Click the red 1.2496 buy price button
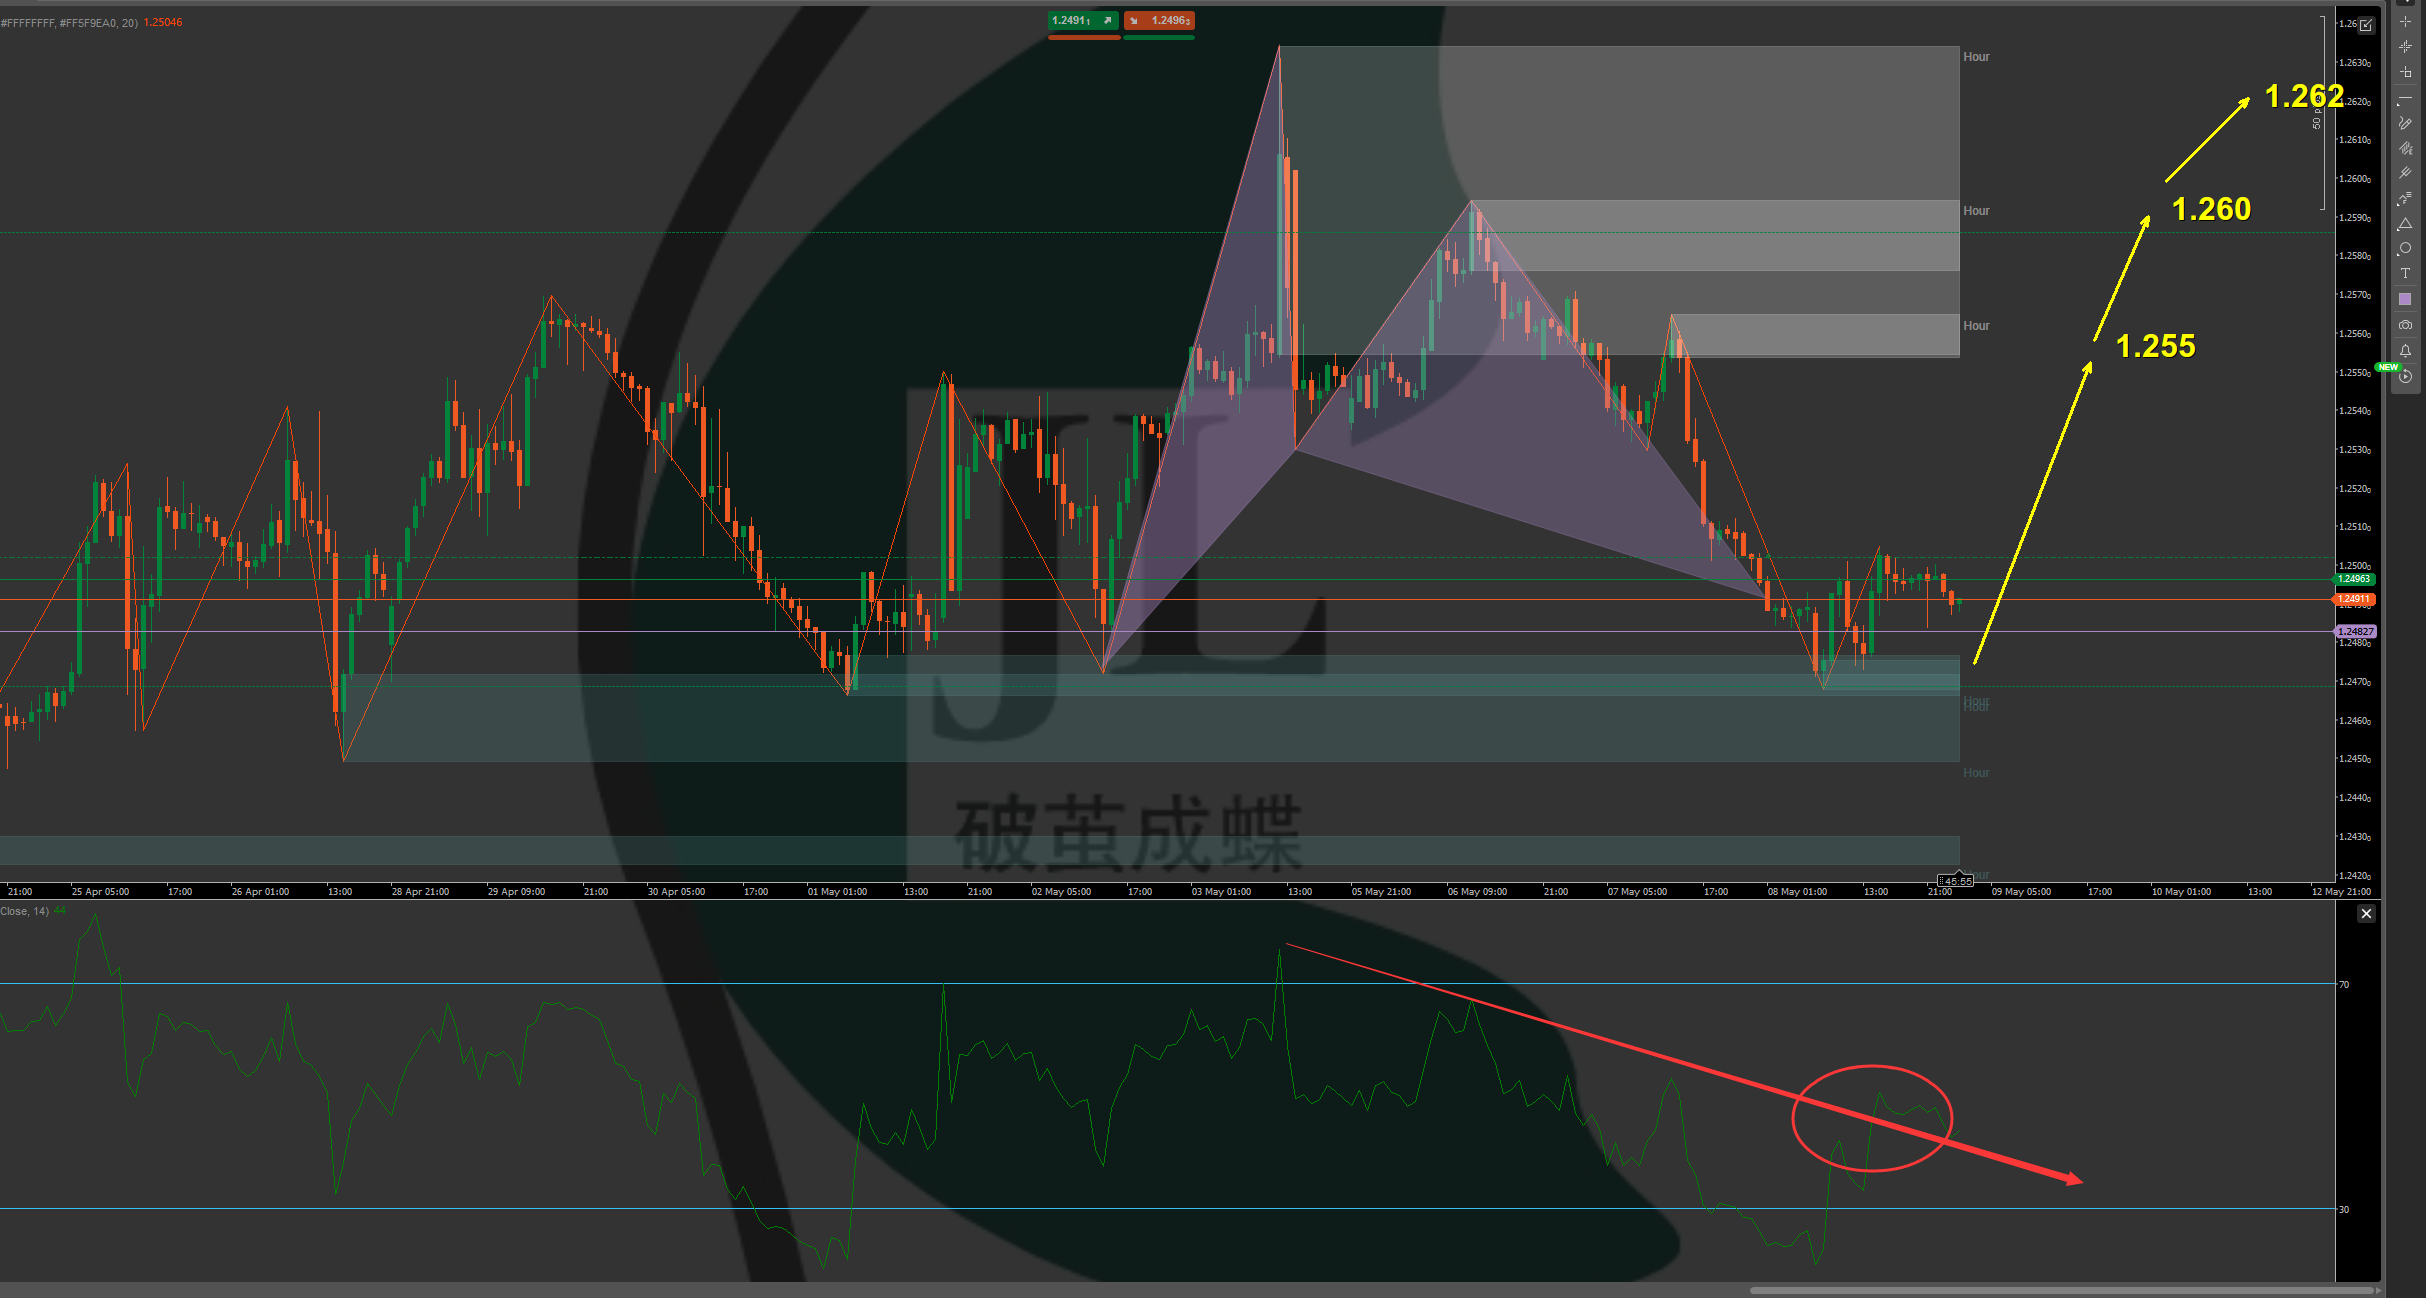The height and width of the screenshot is (1298, 2426). 1159,21
